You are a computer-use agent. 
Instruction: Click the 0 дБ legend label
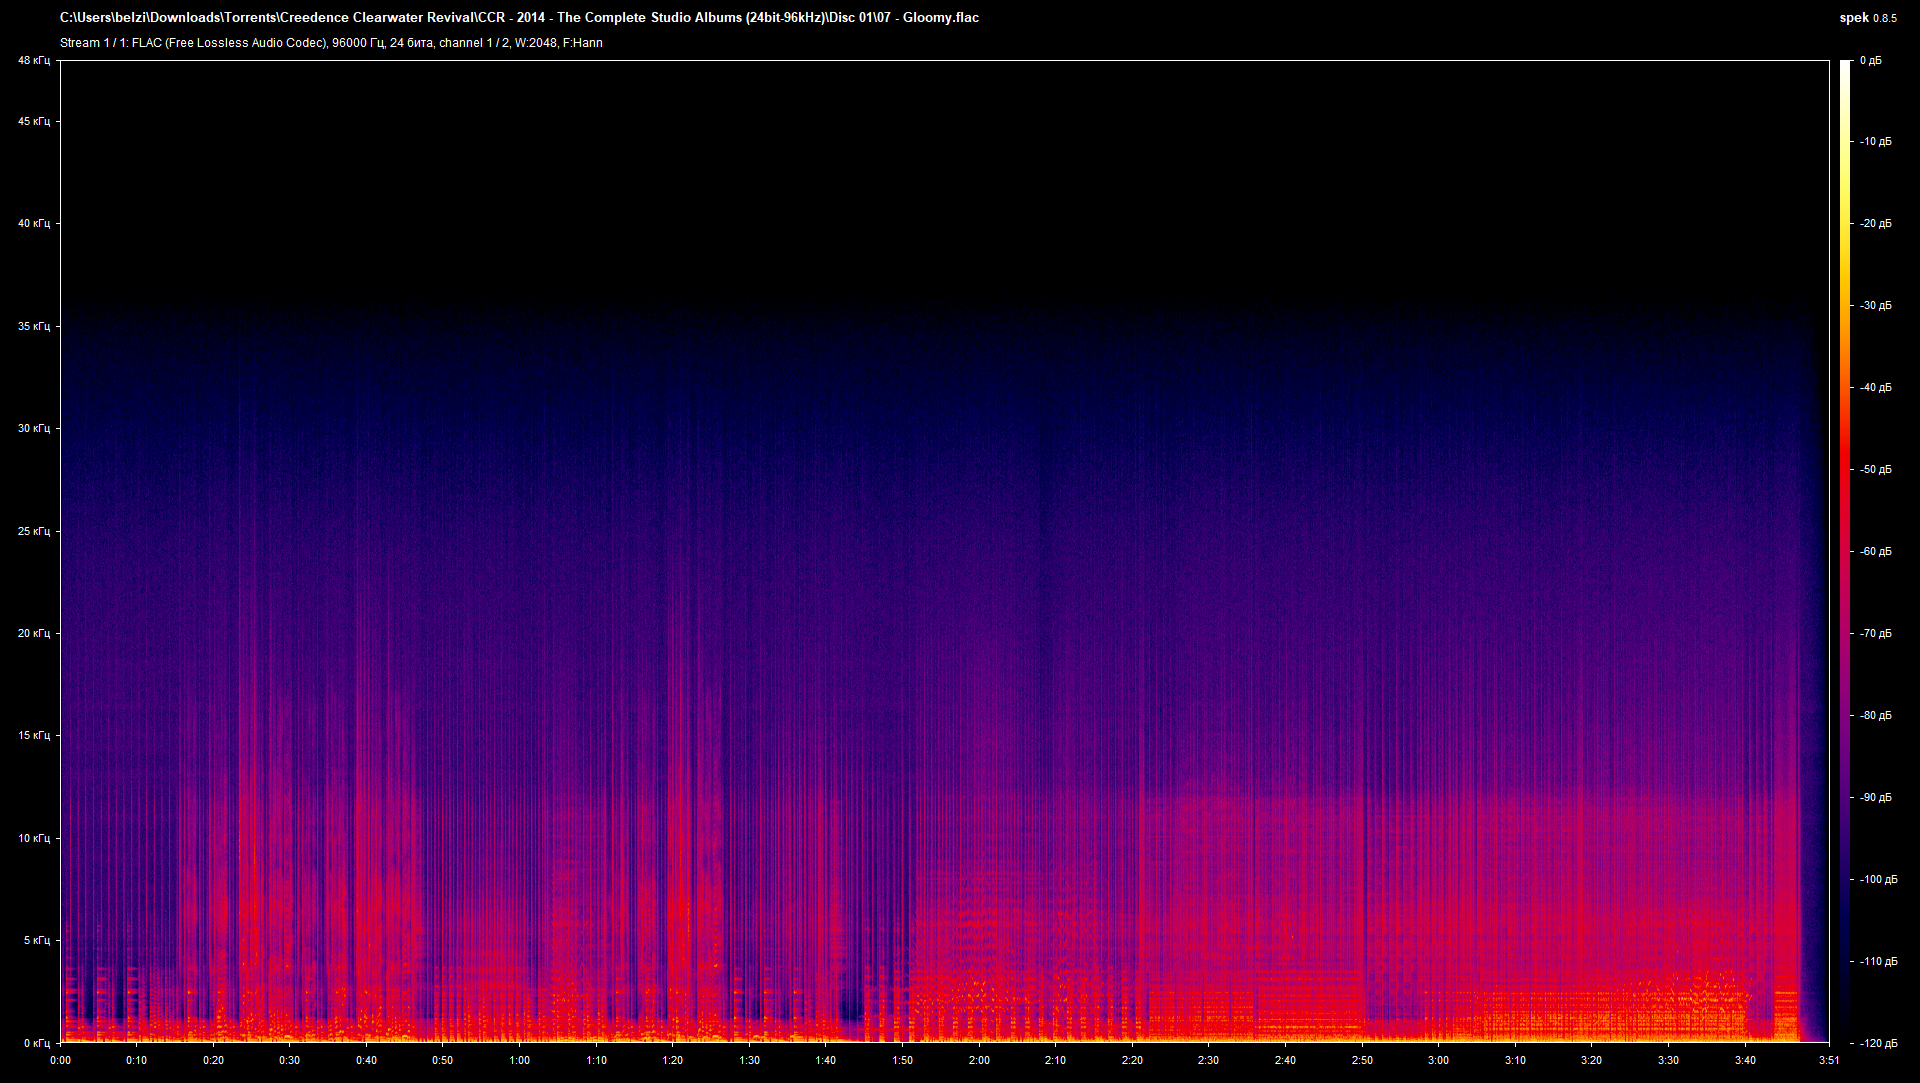tap(1873, 60)
